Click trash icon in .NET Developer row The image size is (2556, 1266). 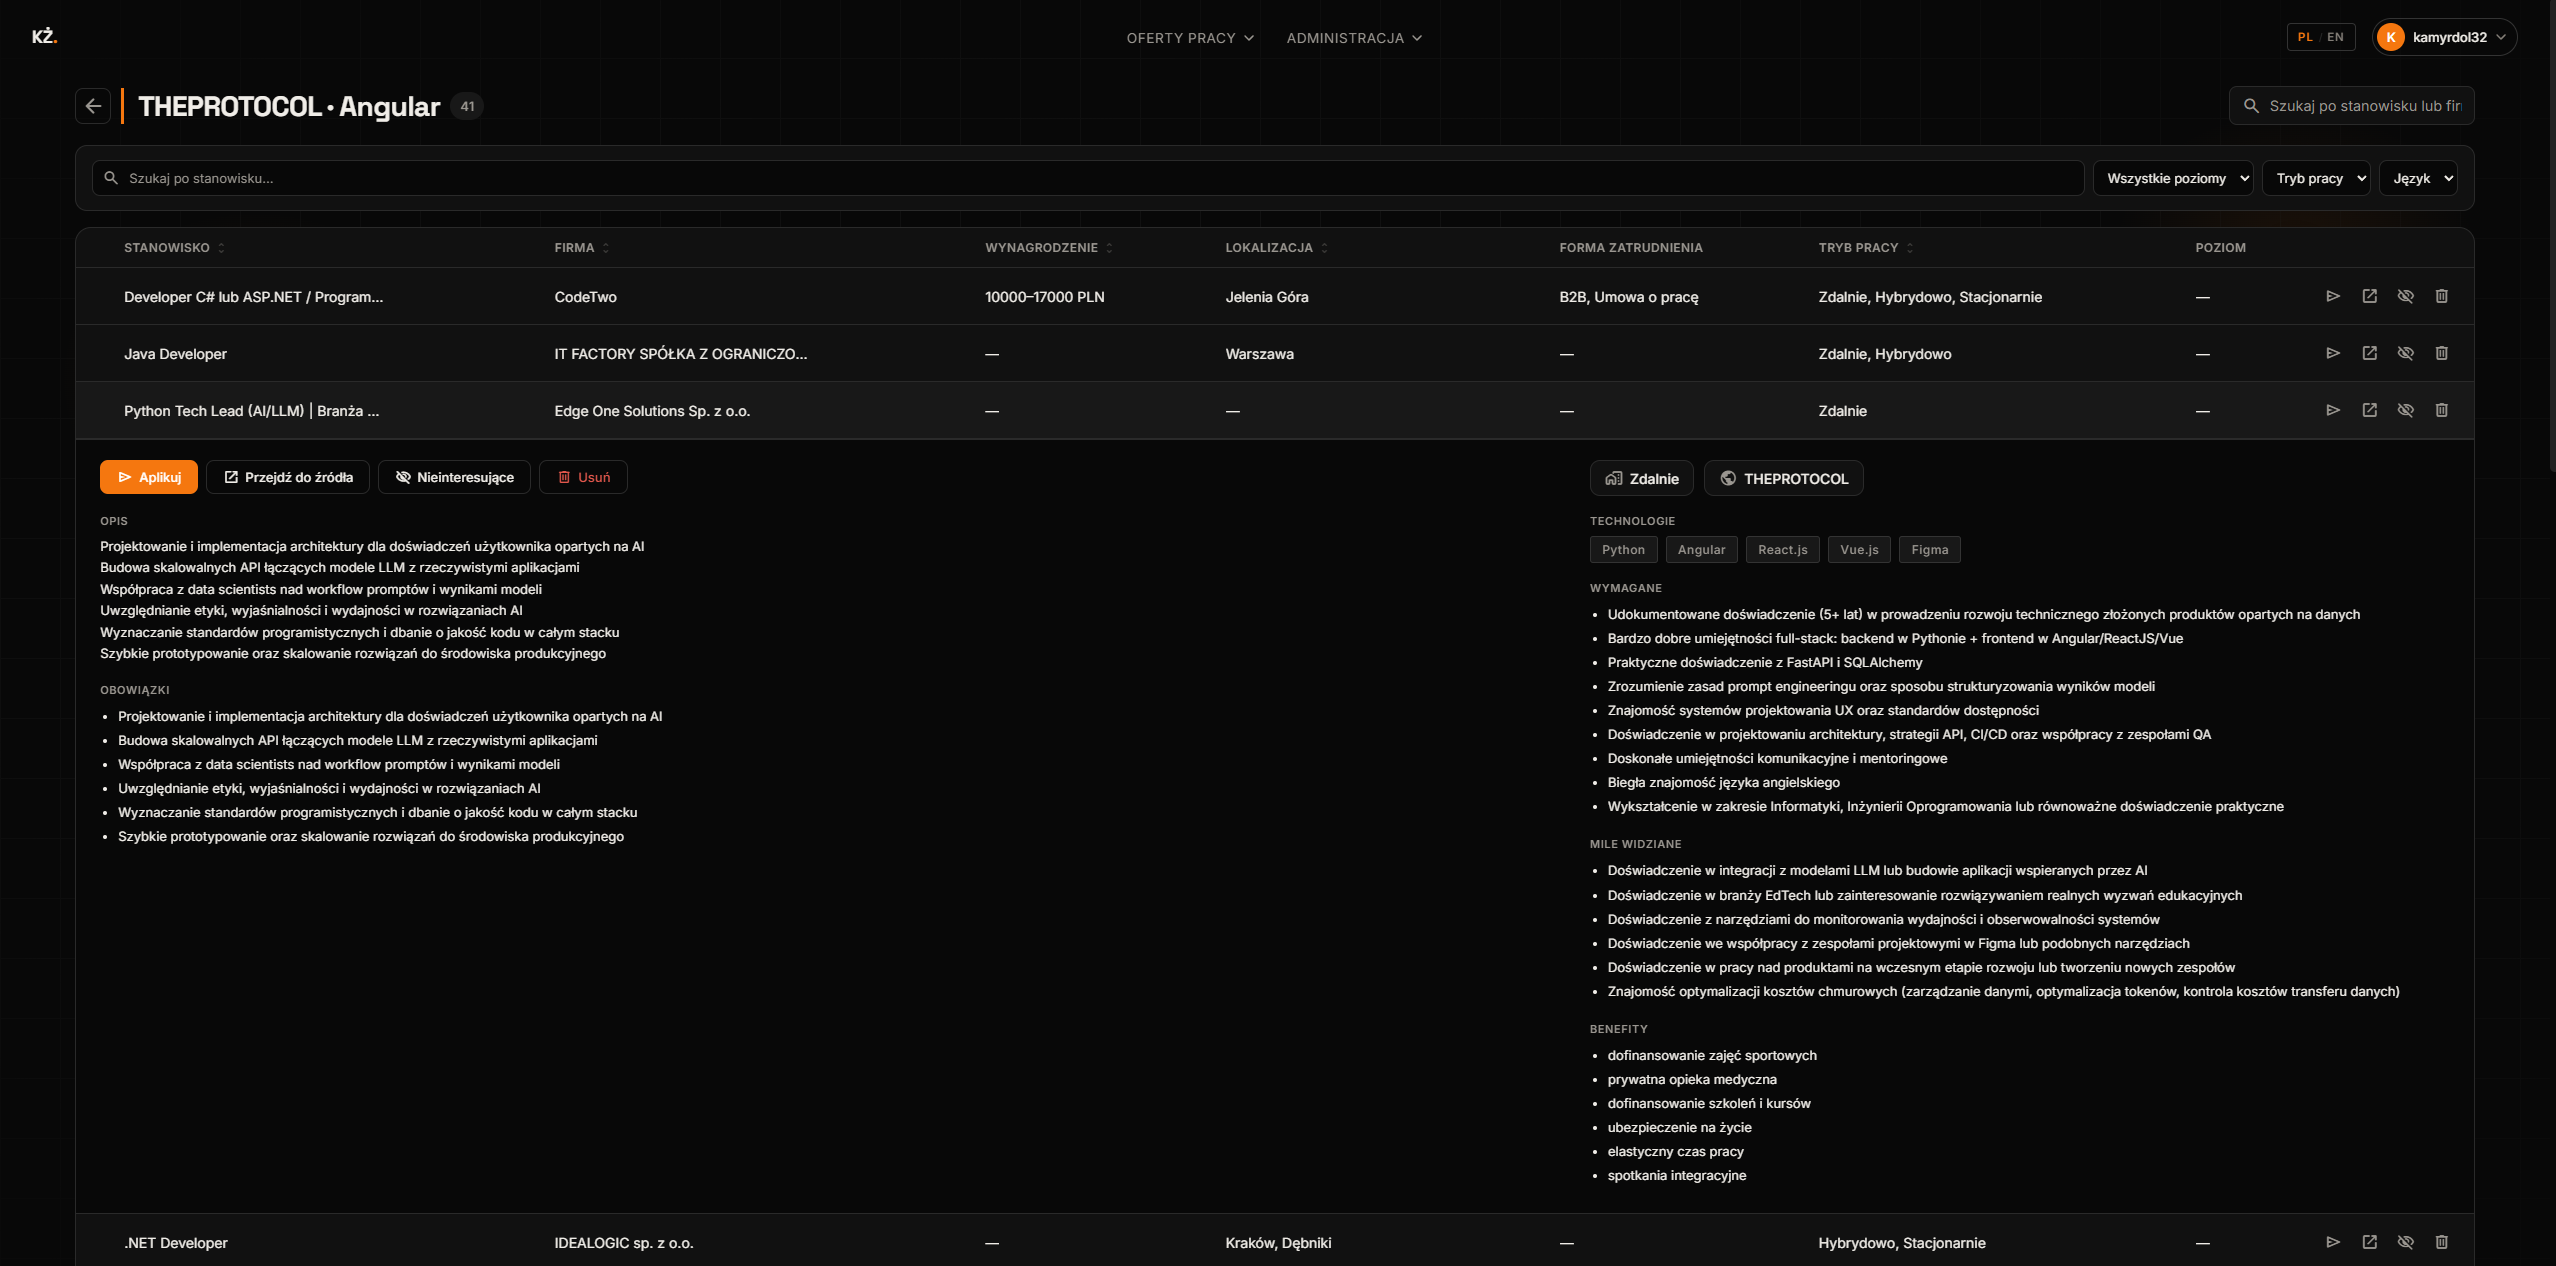2441,1242
